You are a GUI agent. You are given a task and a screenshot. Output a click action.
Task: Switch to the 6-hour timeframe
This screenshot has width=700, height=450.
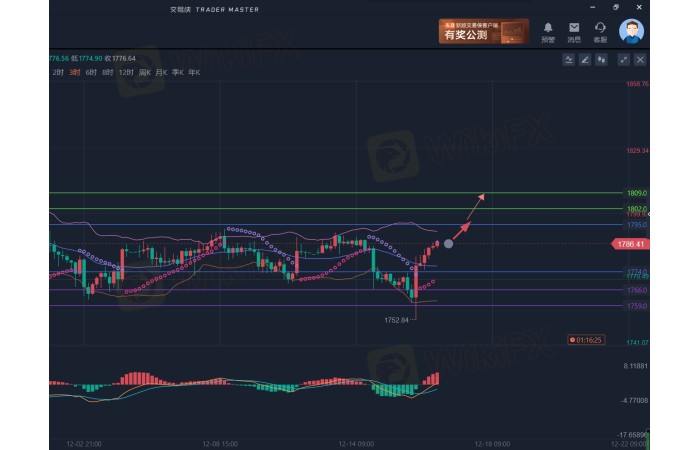[91, 72]
